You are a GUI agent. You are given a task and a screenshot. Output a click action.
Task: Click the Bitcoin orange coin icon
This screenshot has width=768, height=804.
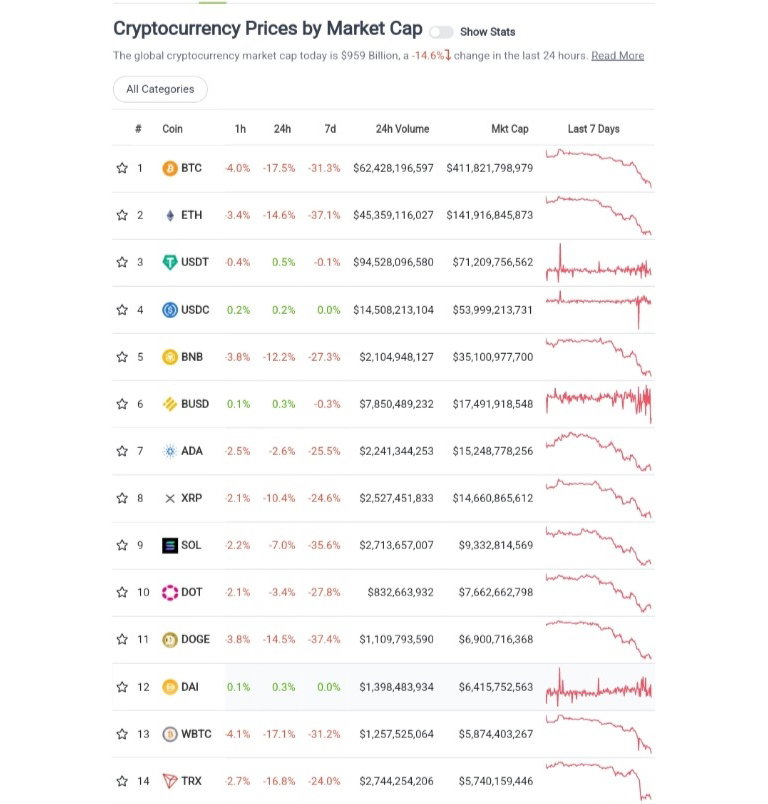[x=170, y=168]
